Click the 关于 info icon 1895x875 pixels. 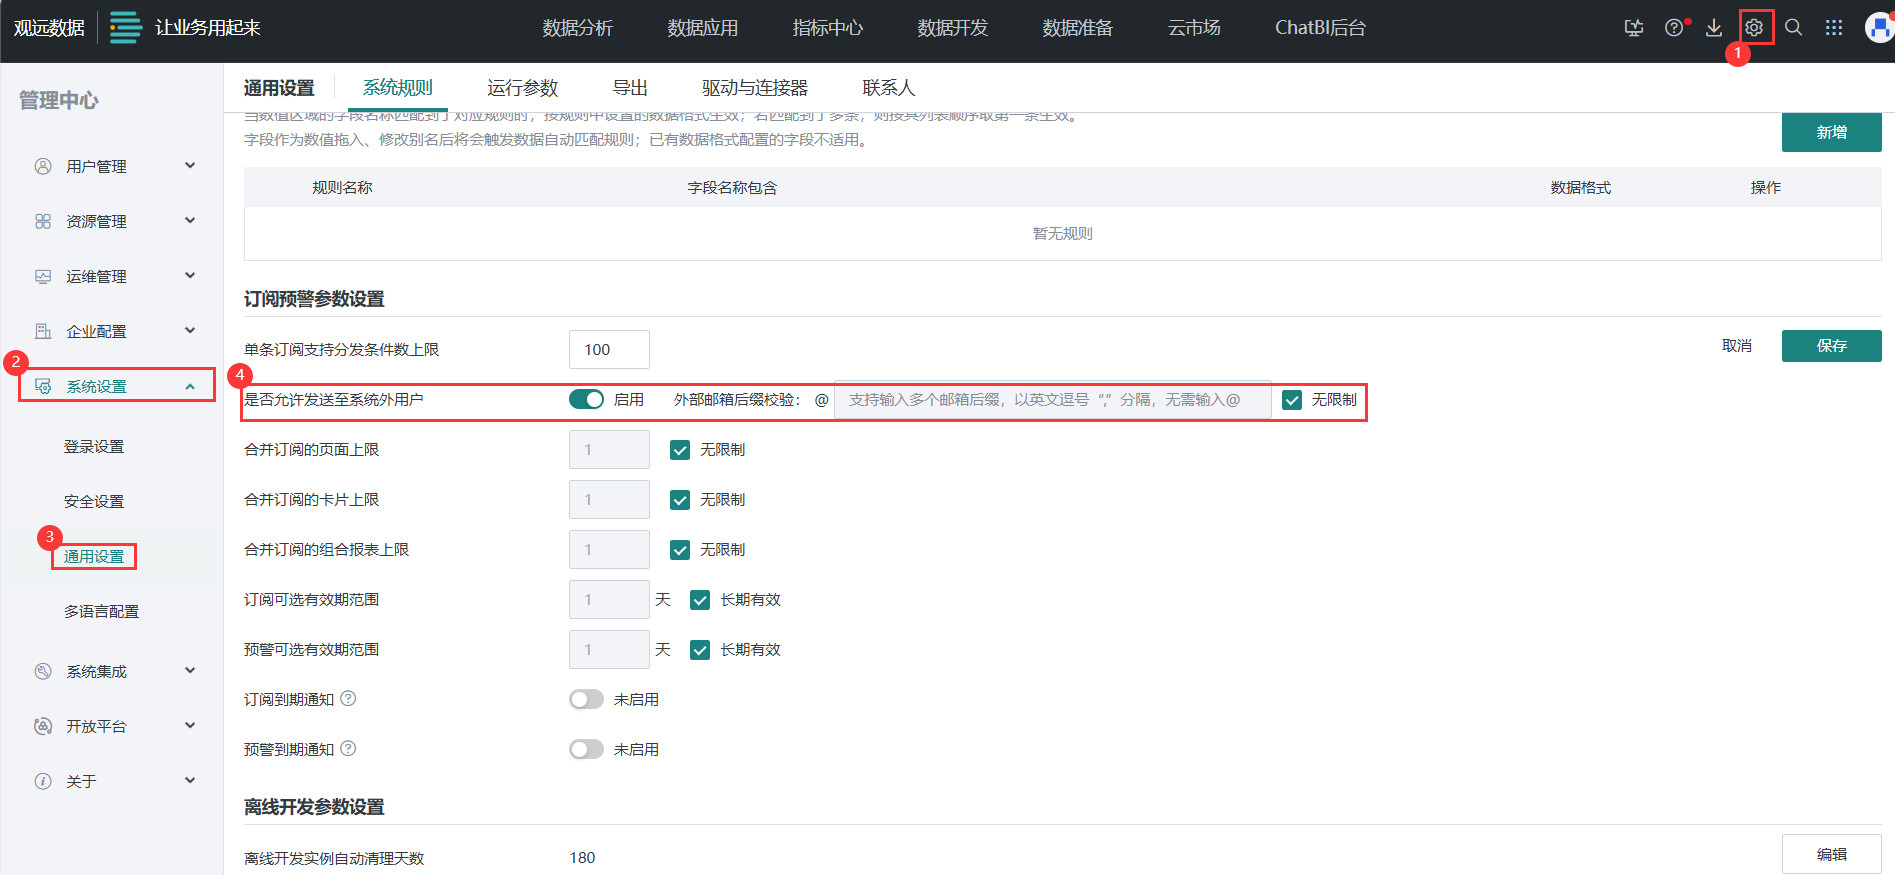(43, 781)
